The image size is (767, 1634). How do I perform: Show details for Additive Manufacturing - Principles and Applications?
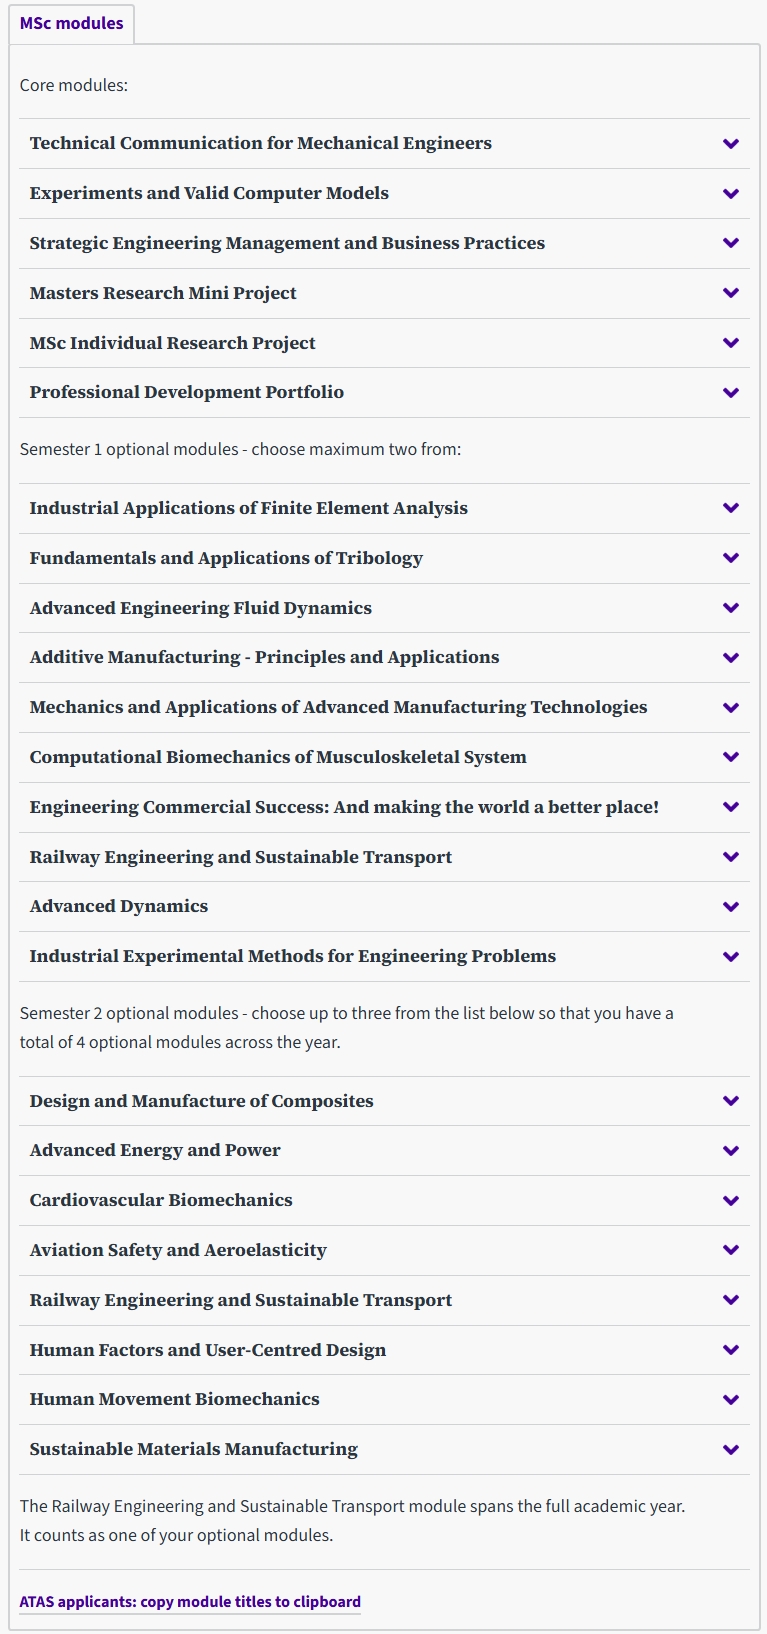pos(264,657)
